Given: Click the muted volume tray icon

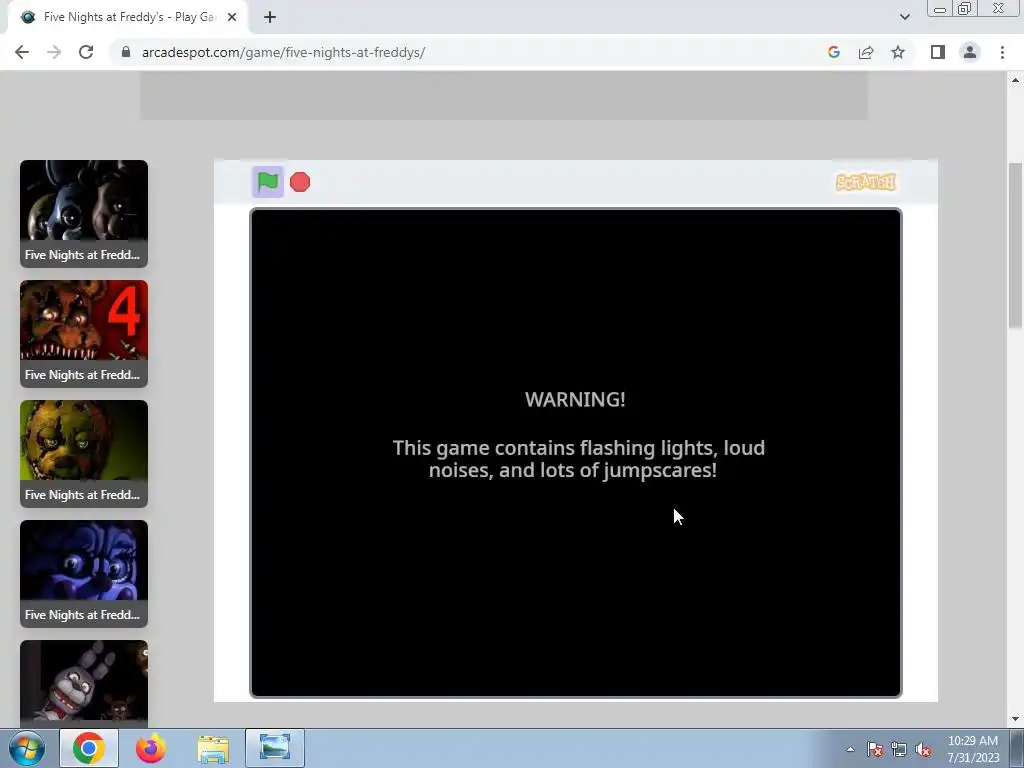Looking at the screenshot, I should [x=923, y=750].
